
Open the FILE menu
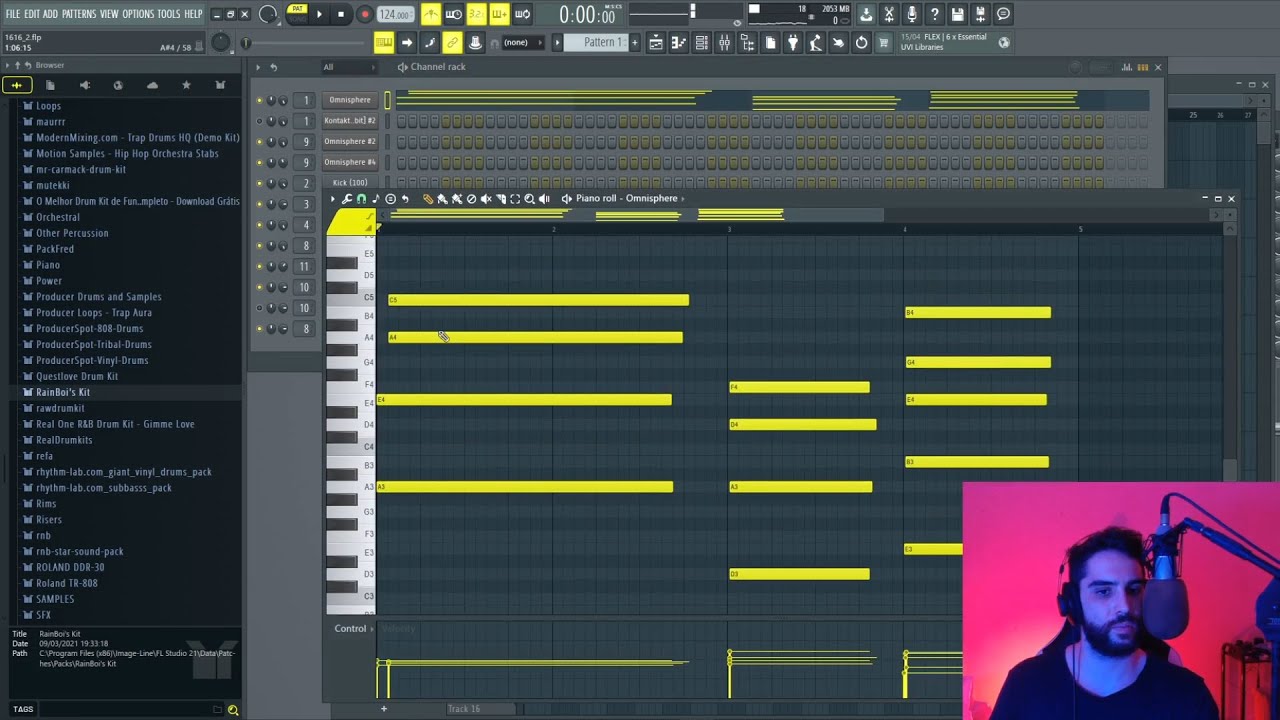[x=13, y=14]
